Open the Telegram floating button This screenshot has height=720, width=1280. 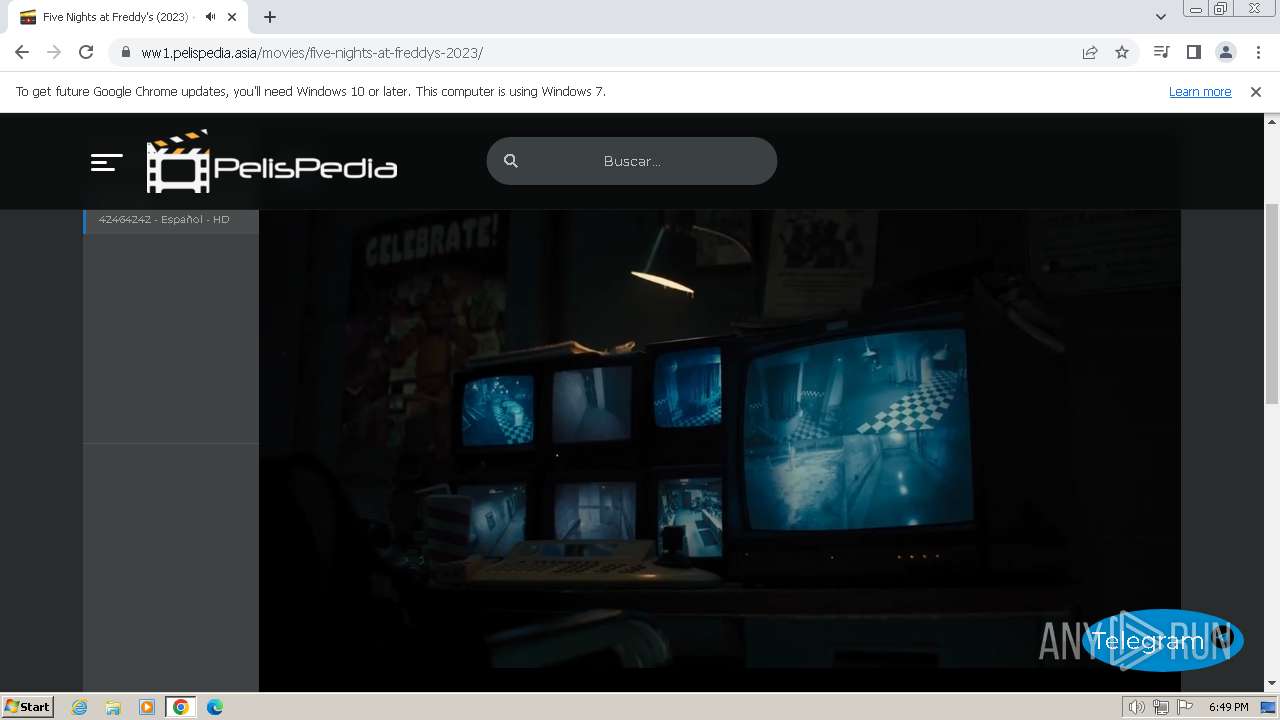1162,640
